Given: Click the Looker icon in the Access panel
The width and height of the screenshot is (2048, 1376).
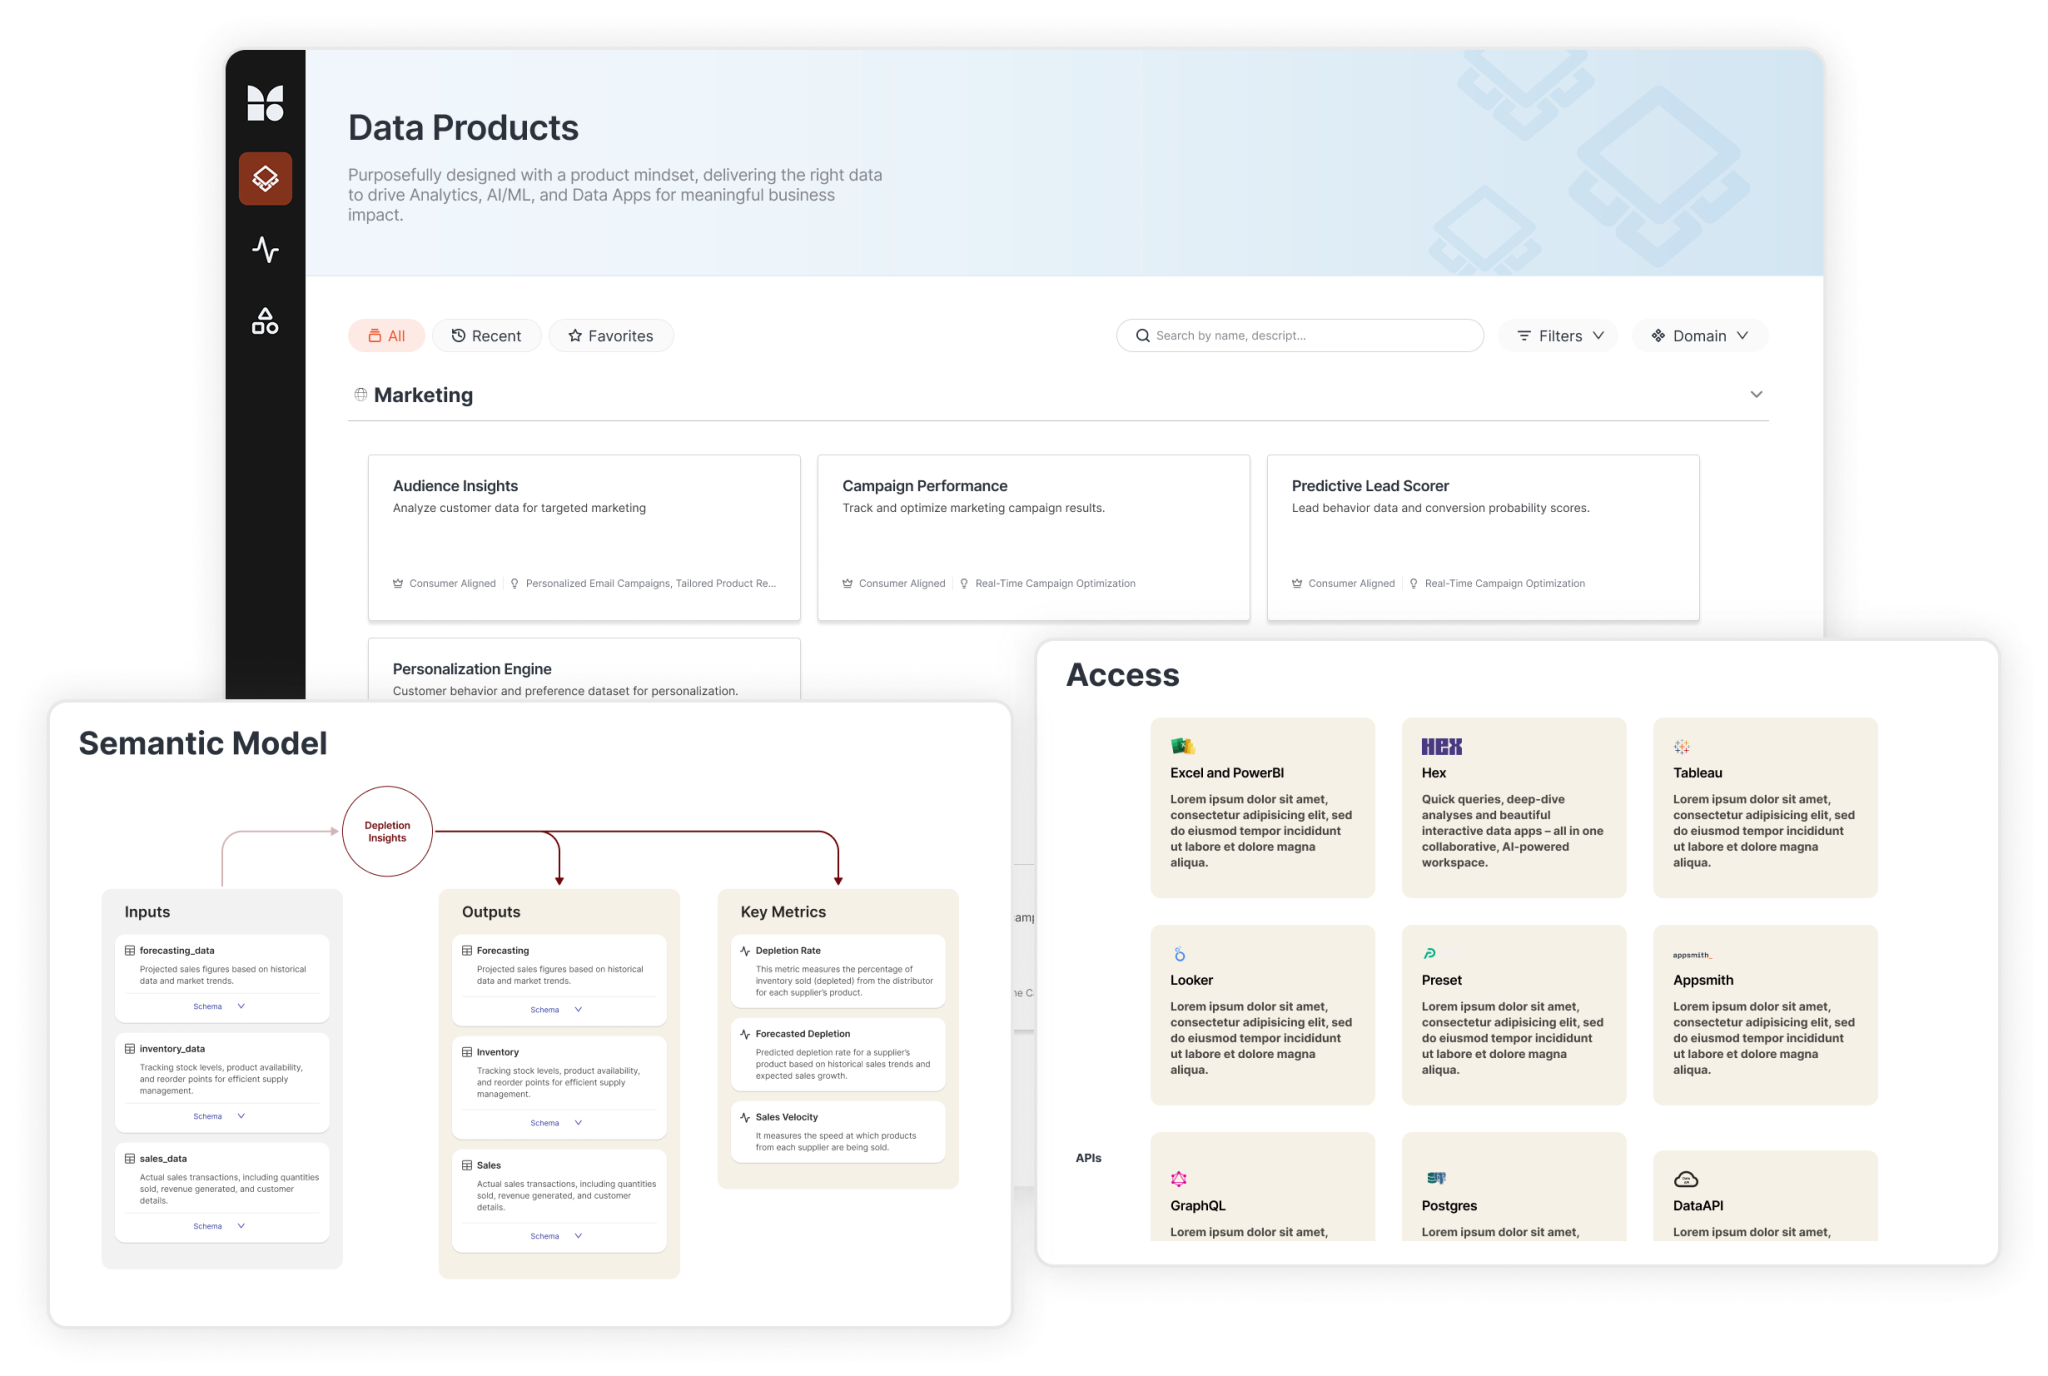Looking at the screenshot, I should tap(1179, 953).
